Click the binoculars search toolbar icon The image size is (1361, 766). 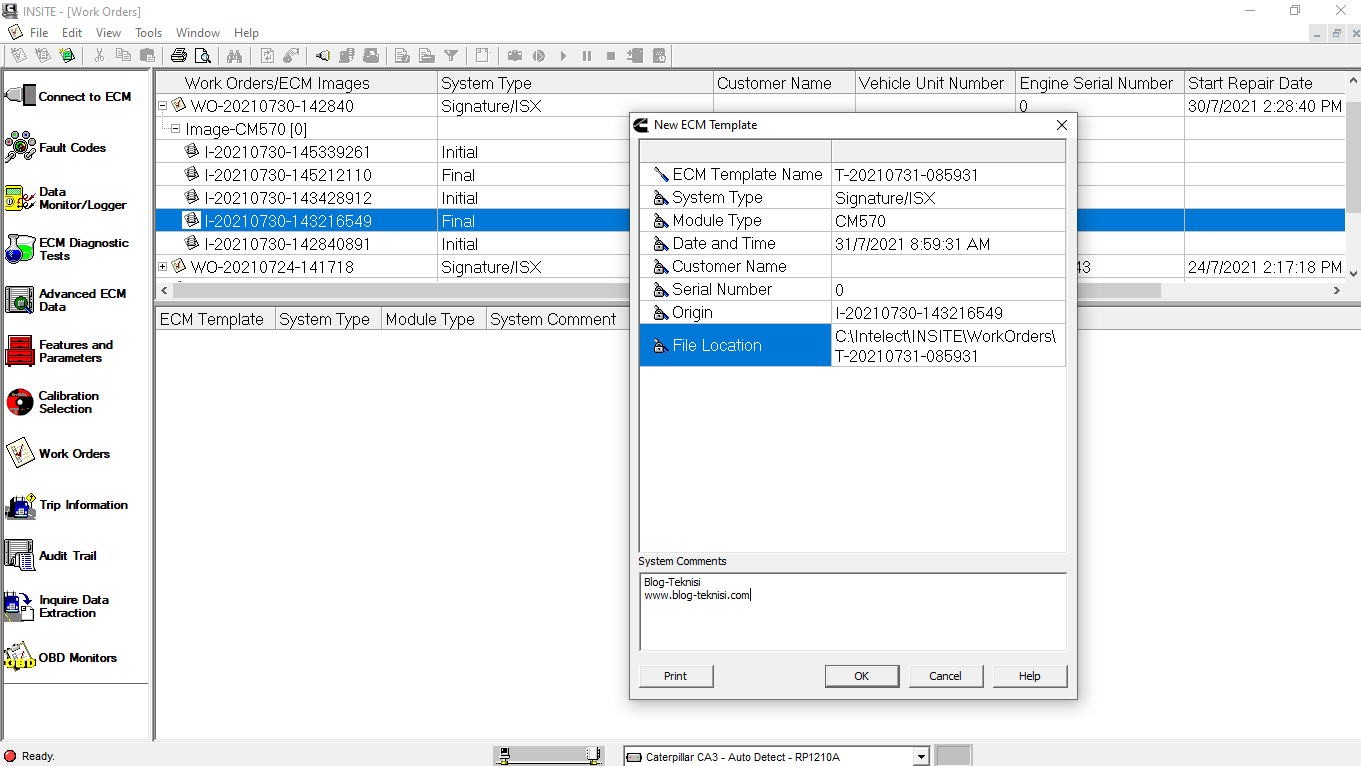(234, 55)
